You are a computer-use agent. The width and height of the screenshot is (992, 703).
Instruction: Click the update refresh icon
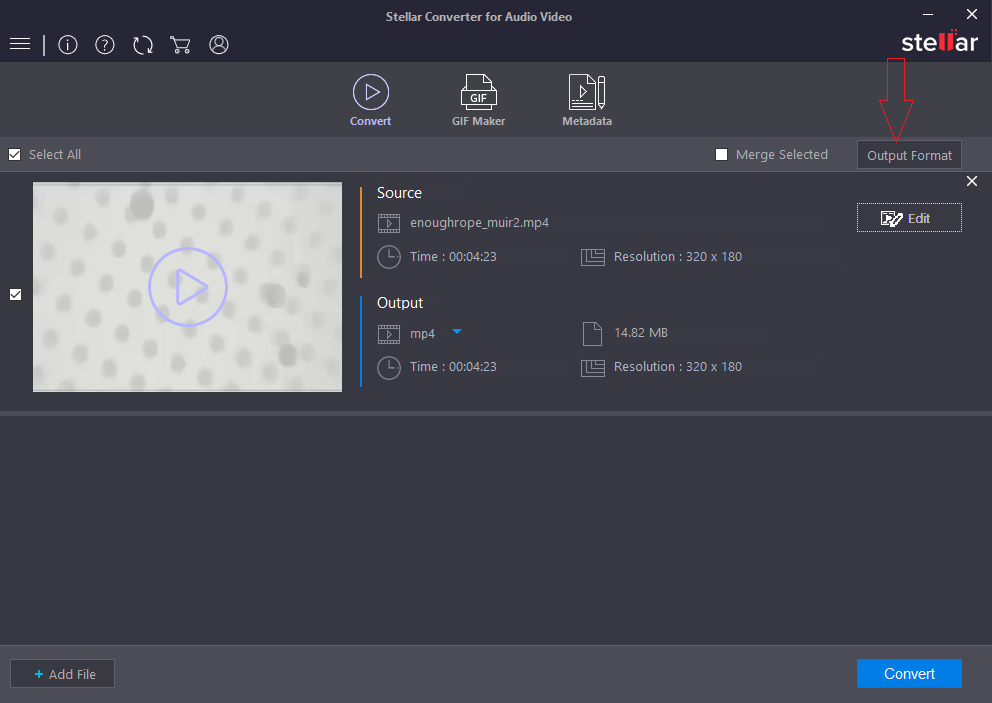143,45
